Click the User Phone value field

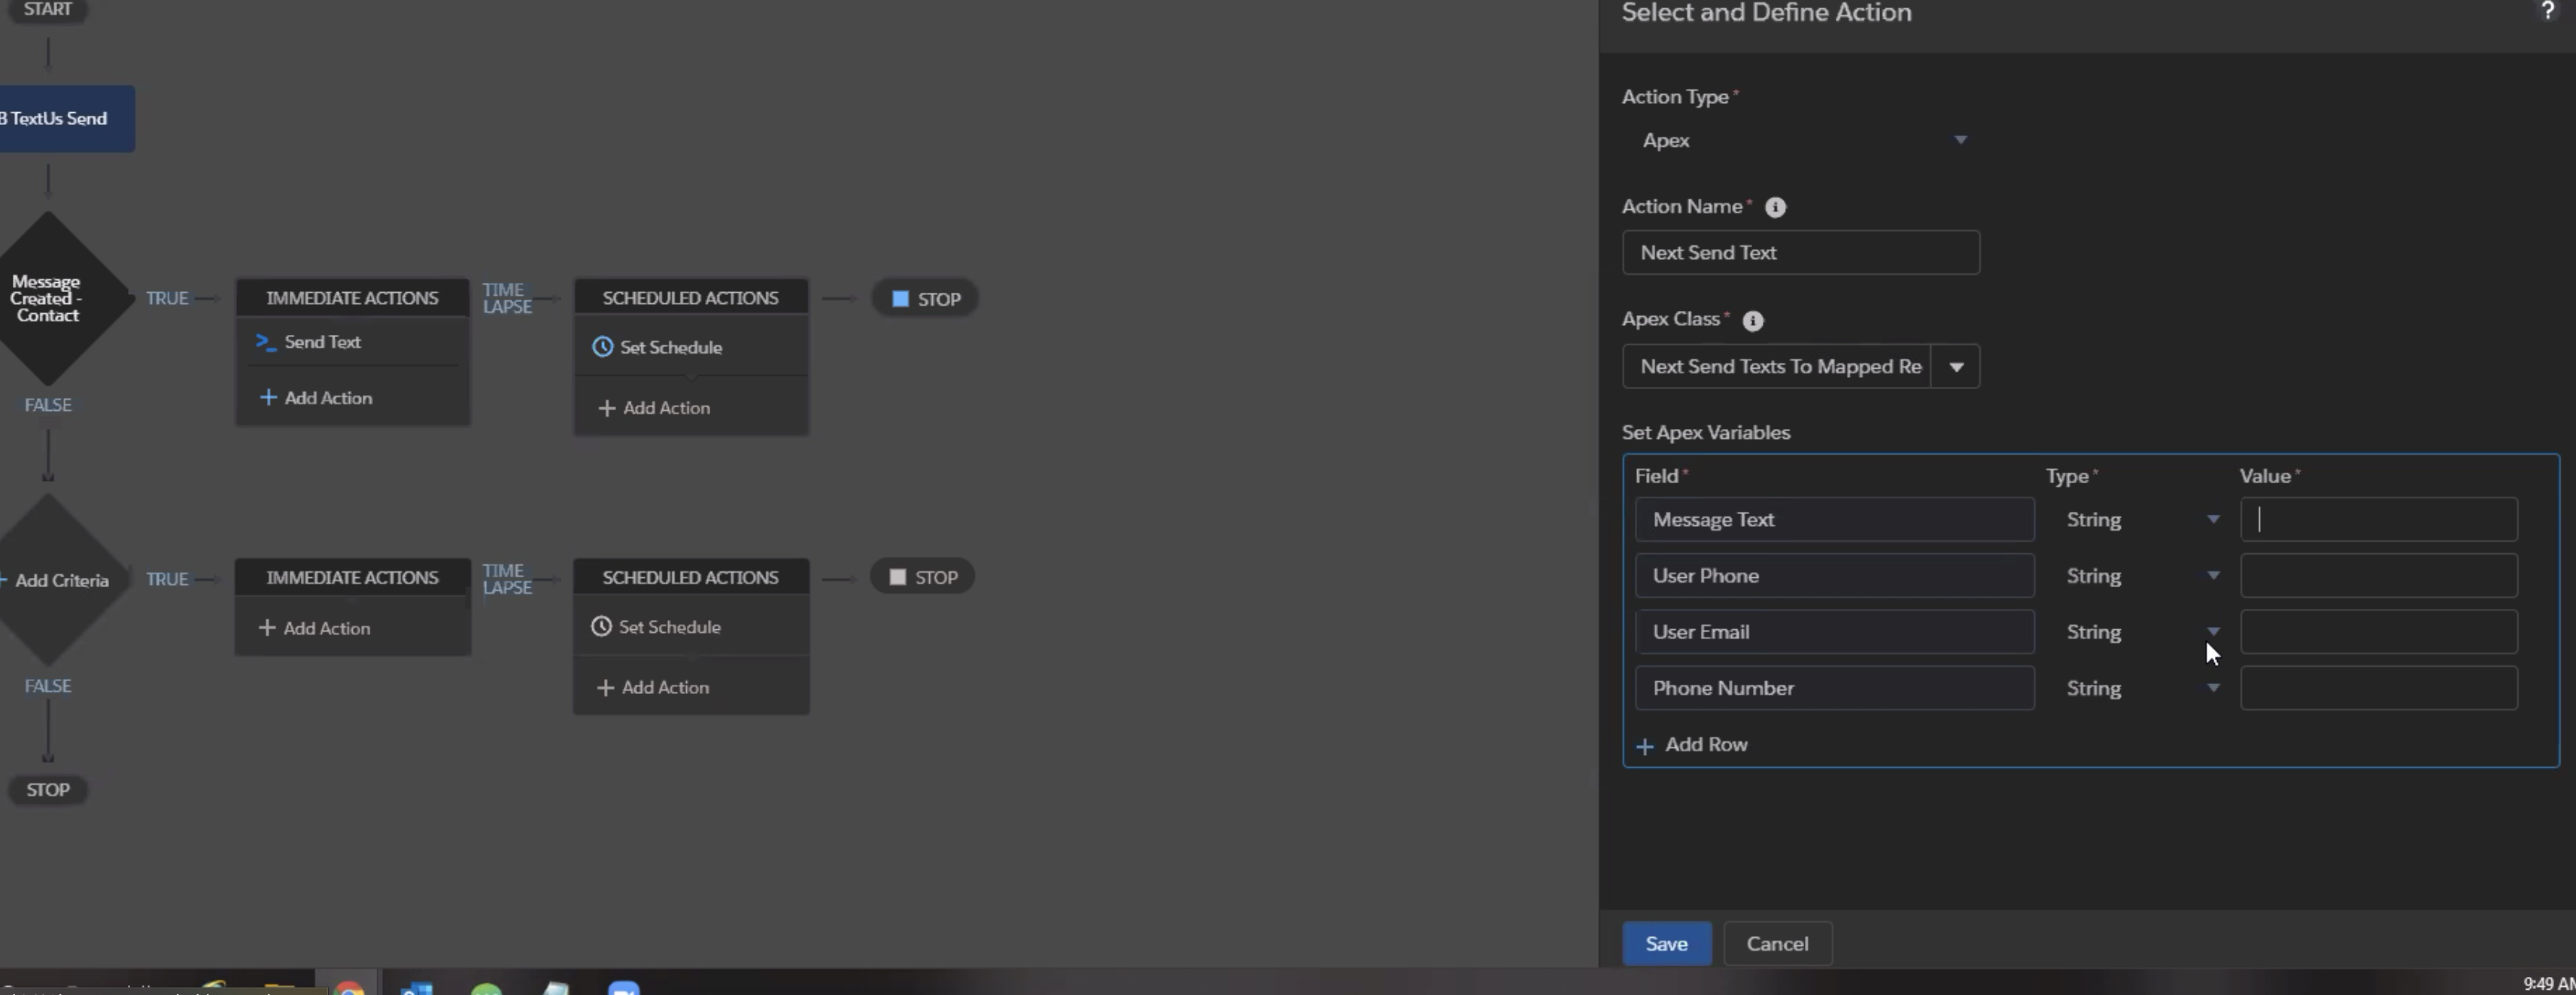tap(2378, 575)
